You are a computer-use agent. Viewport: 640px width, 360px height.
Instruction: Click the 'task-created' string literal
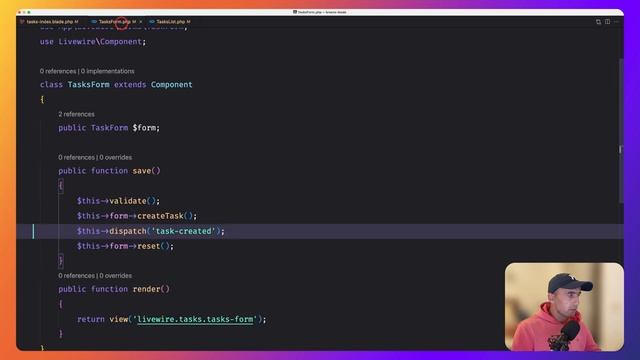click(183, 231)
